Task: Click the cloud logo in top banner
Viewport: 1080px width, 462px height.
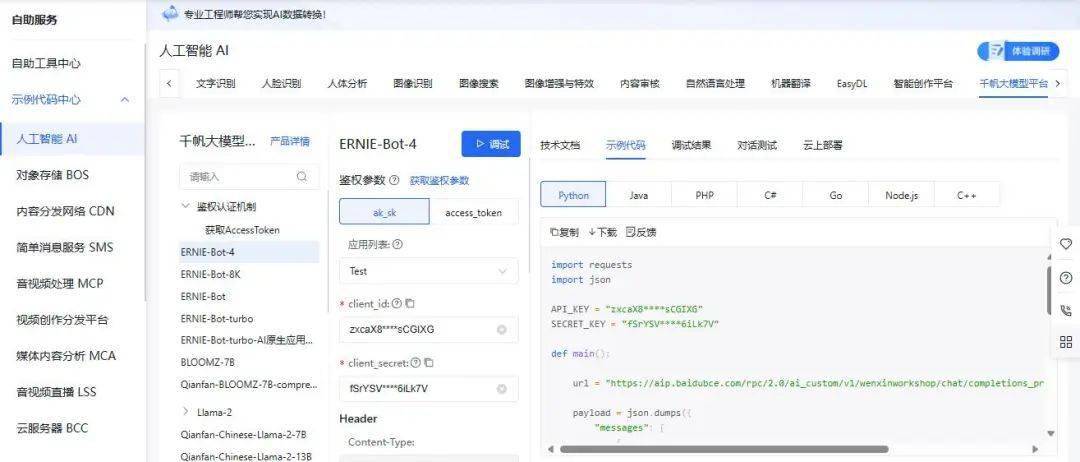Action: coord(171,13)
